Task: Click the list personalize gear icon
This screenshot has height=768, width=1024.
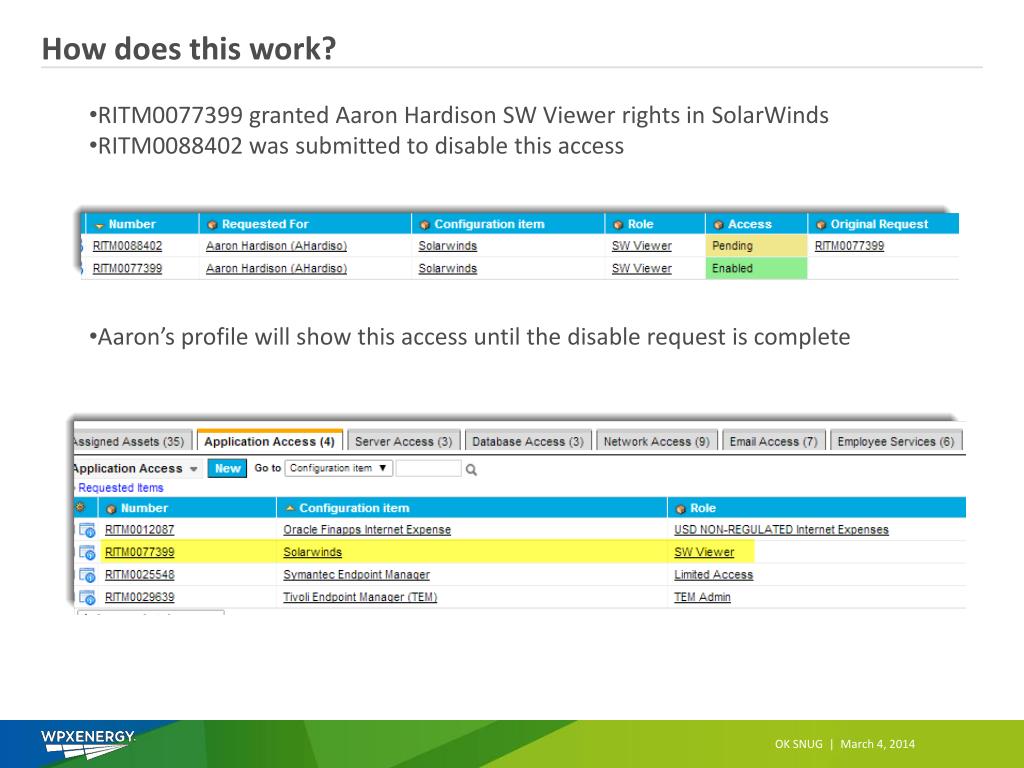Action: (80, 507)
